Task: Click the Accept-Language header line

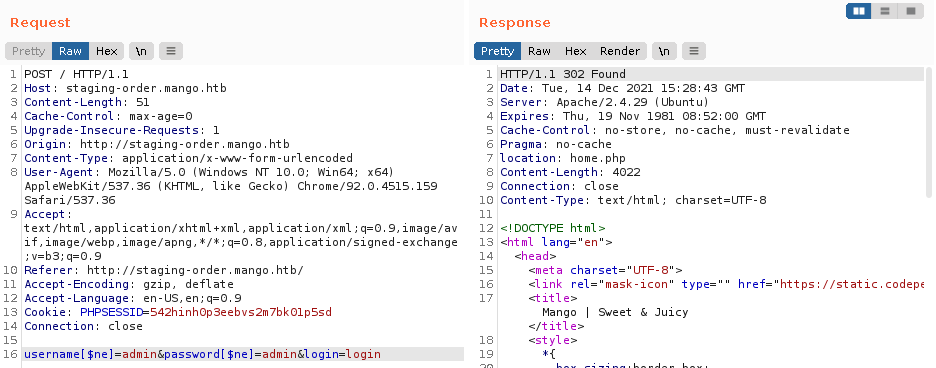Action: [x=133, y=298]
